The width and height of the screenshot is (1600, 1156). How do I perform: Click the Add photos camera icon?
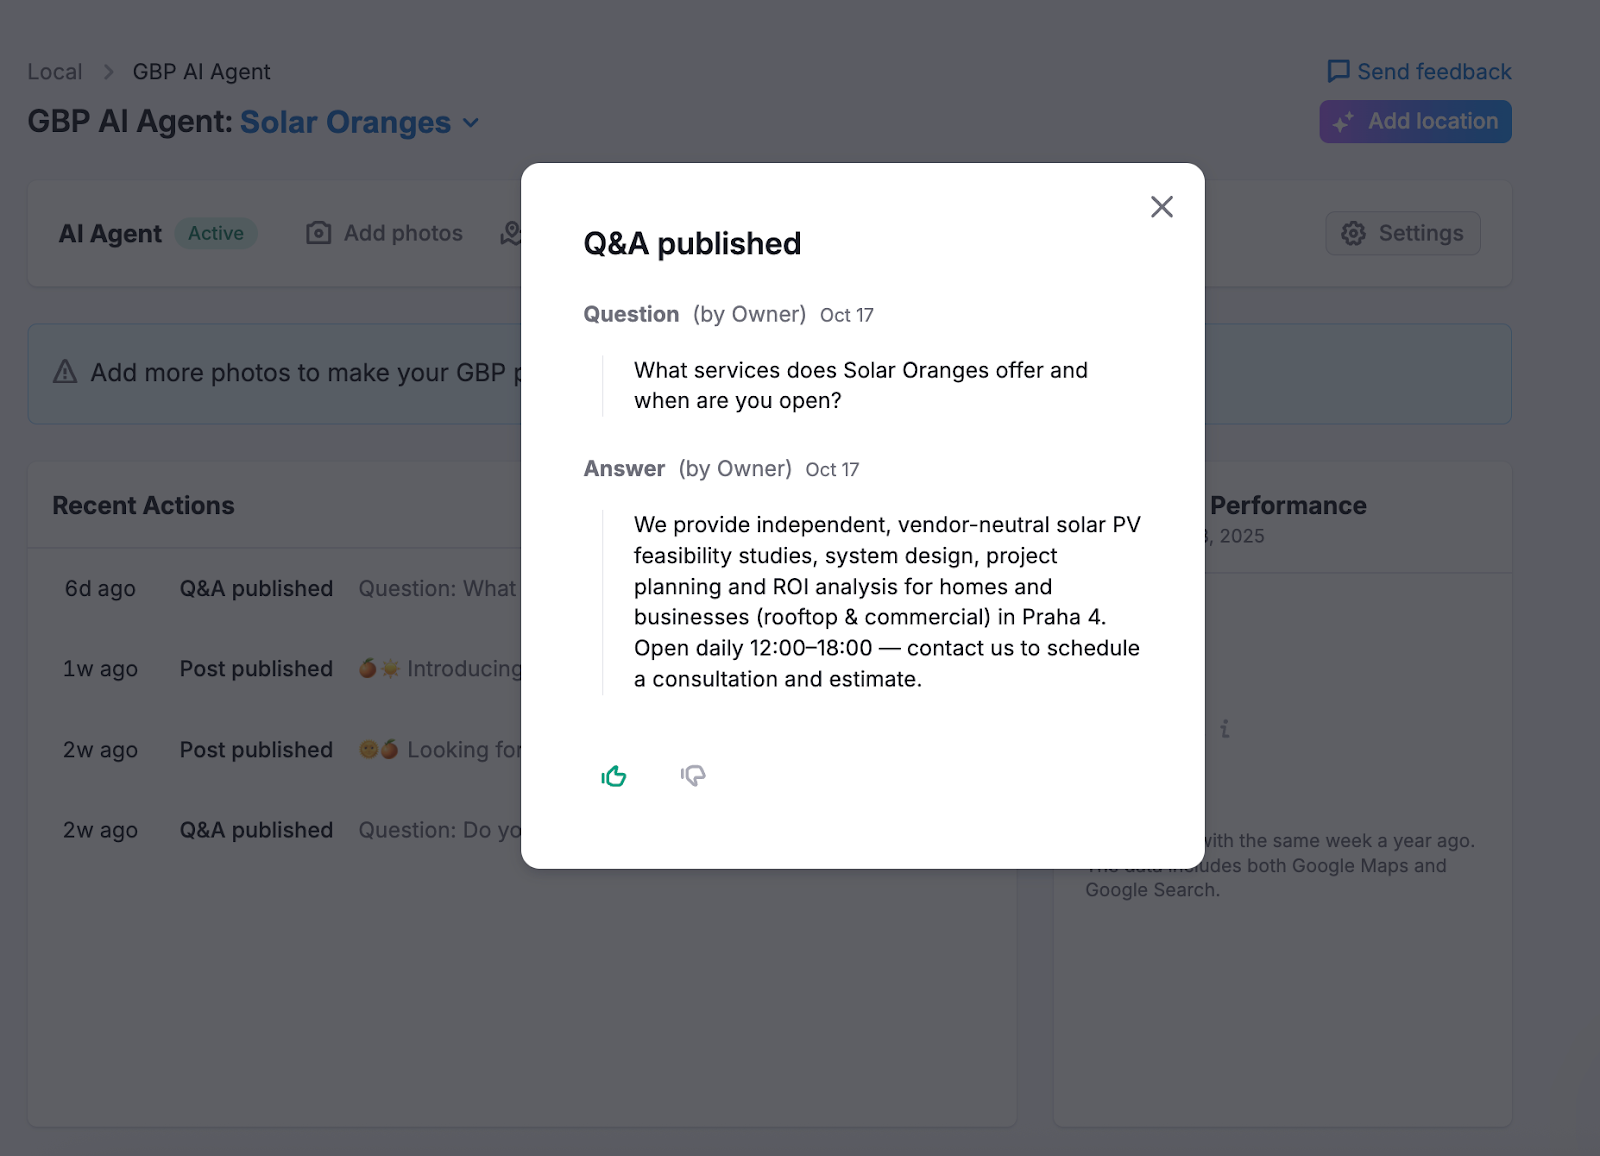pyautogui.click(x=317, y=232)
